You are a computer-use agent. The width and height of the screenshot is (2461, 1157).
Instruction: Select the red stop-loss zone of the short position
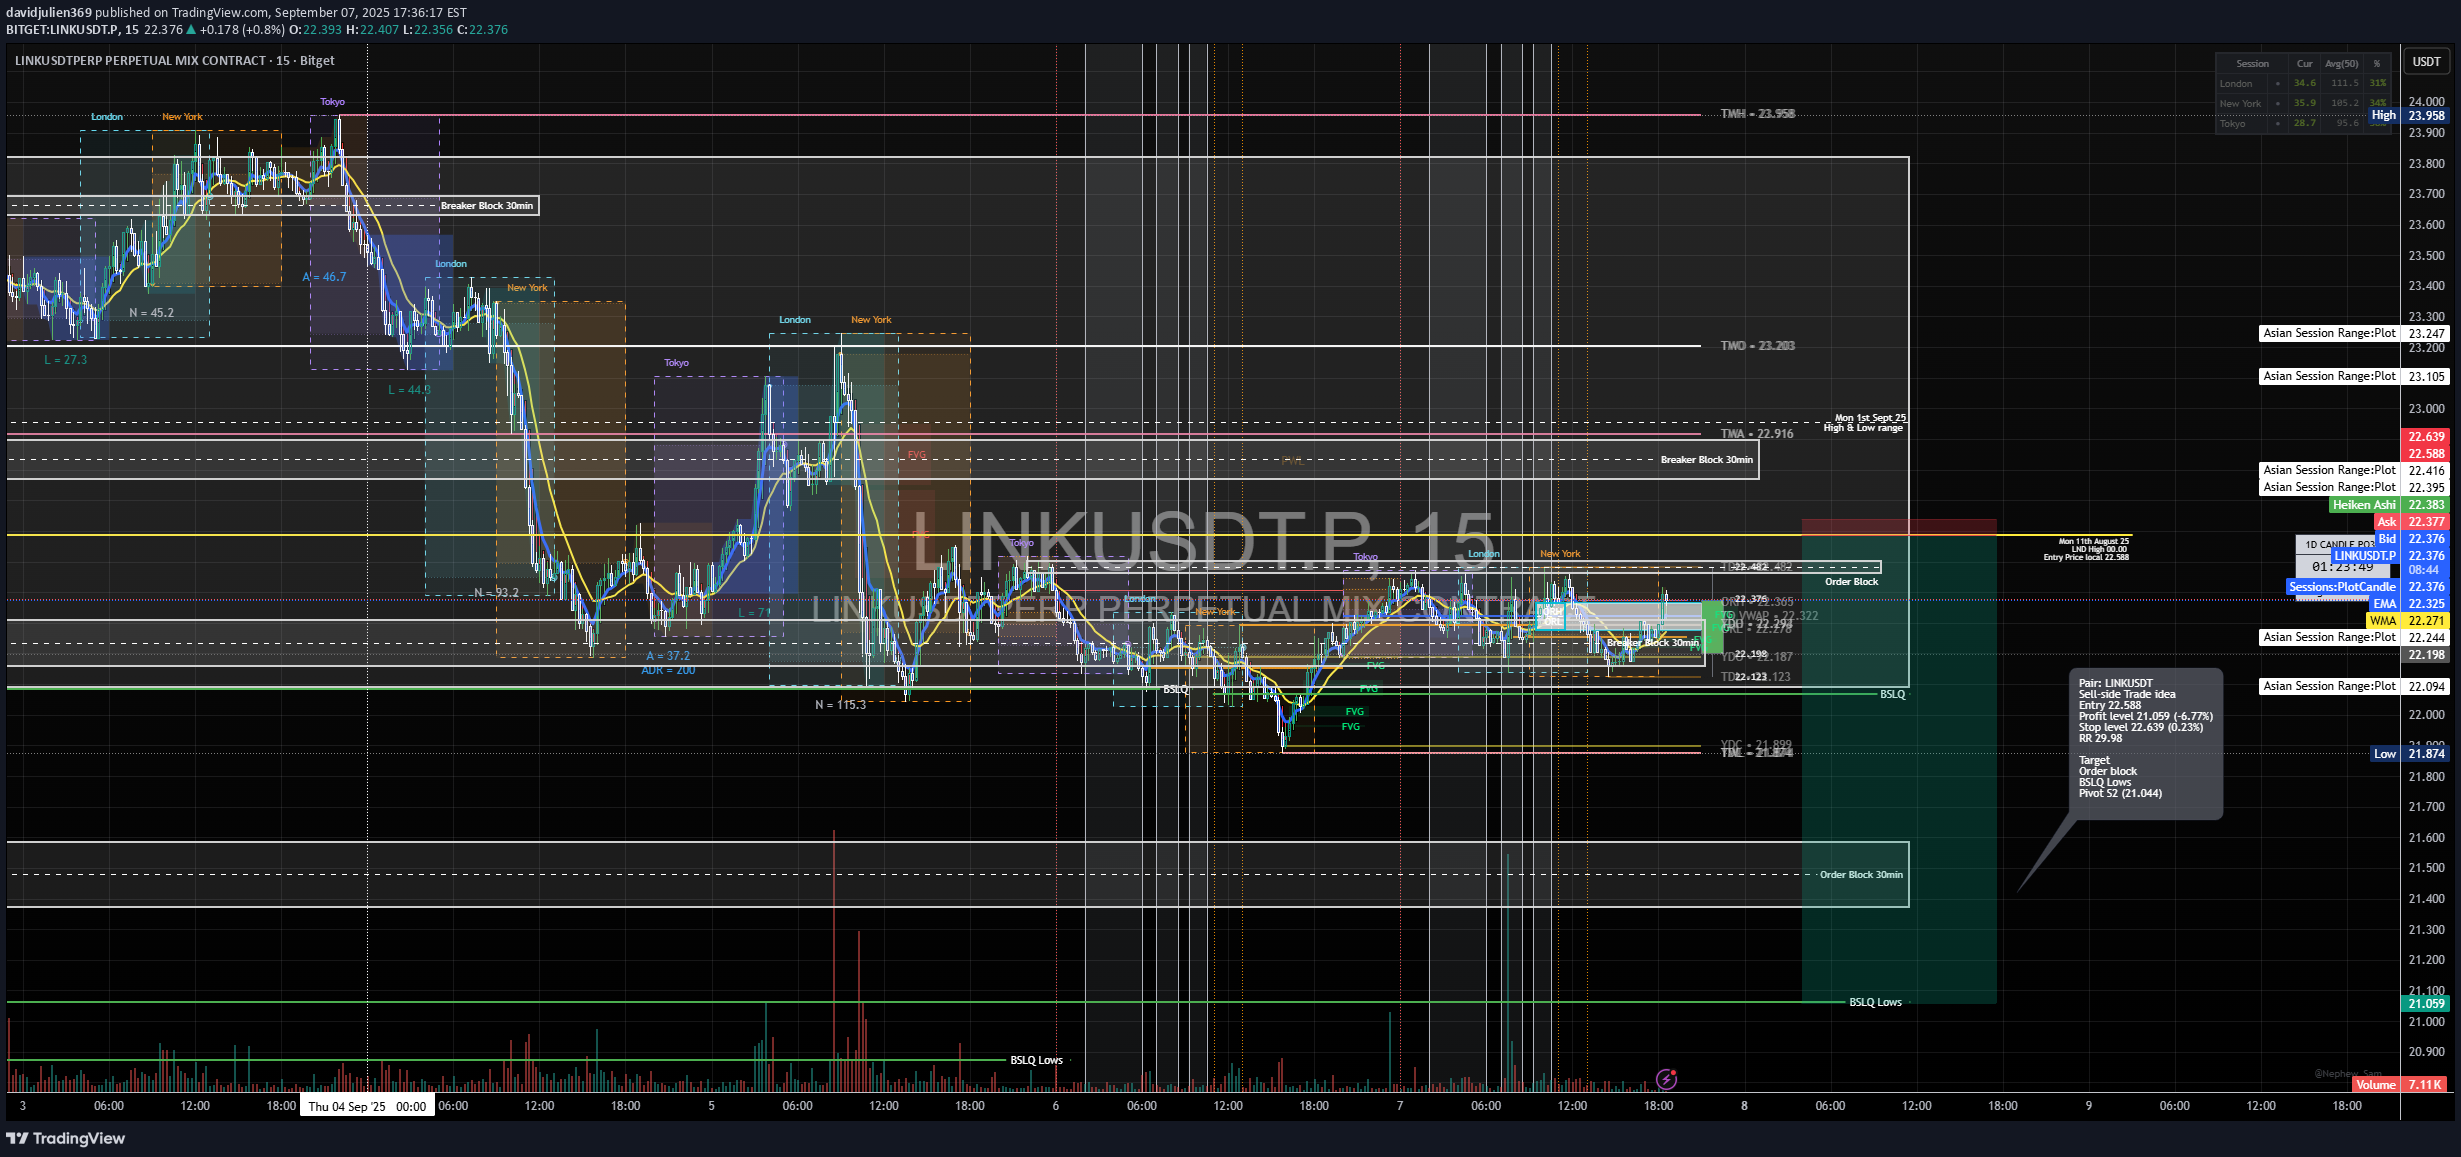click(1899, 527)
